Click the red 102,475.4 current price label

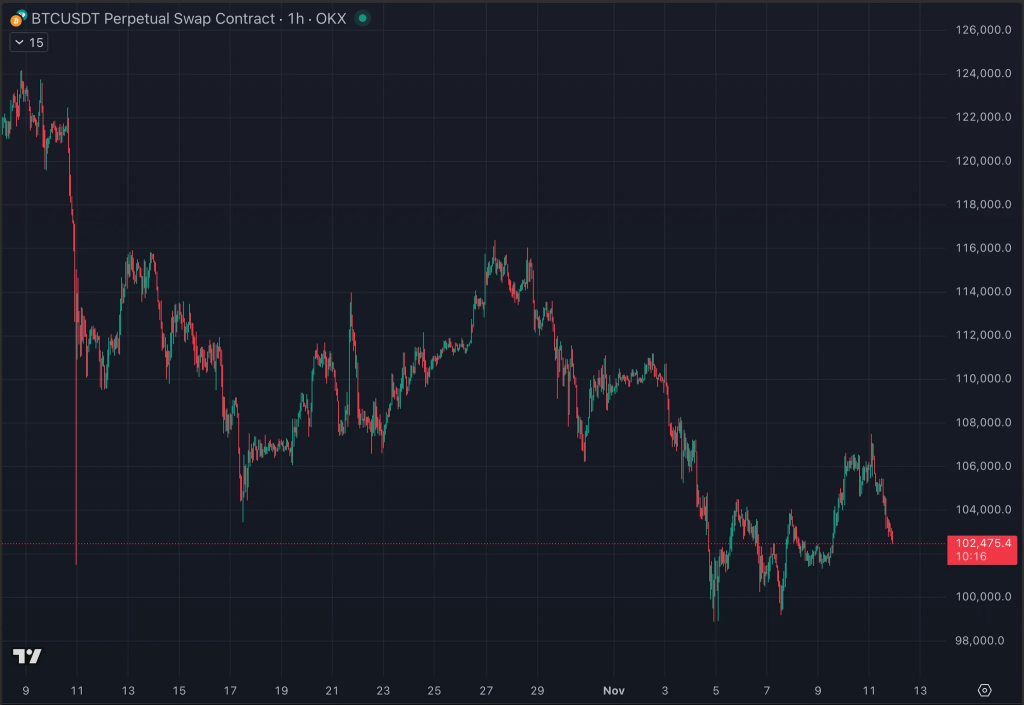tap(981, 543)
